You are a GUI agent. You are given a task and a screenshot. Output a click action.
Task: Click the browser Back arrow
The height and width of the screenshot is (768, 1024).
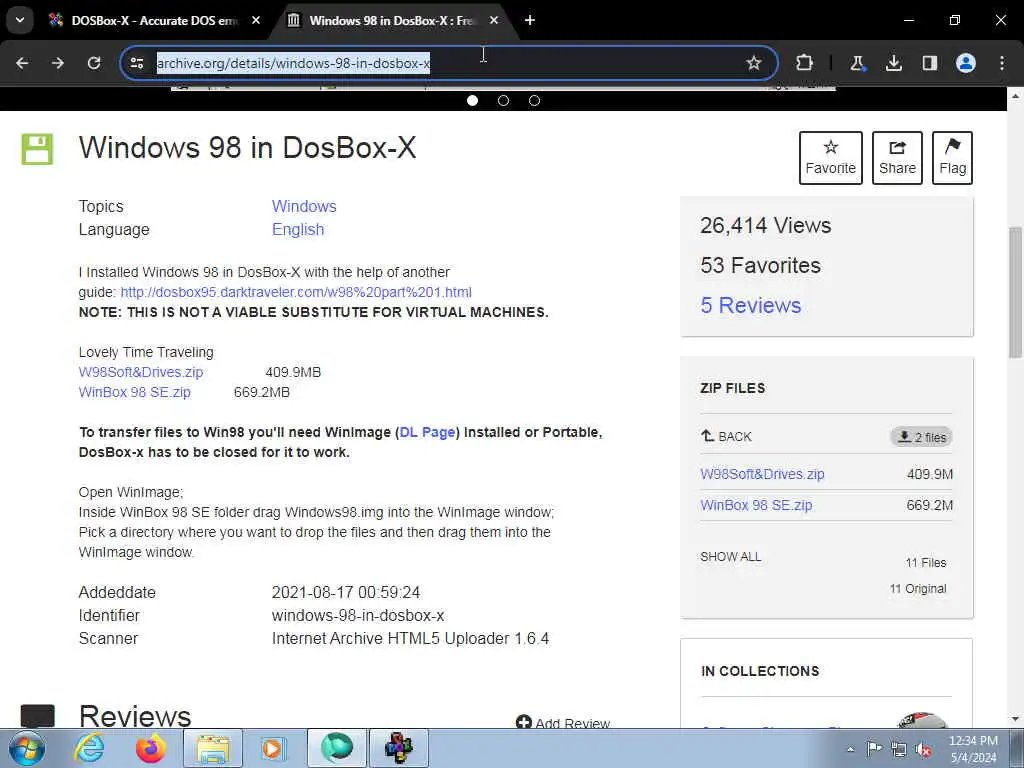pyautogui.click(x=22, y=63)
